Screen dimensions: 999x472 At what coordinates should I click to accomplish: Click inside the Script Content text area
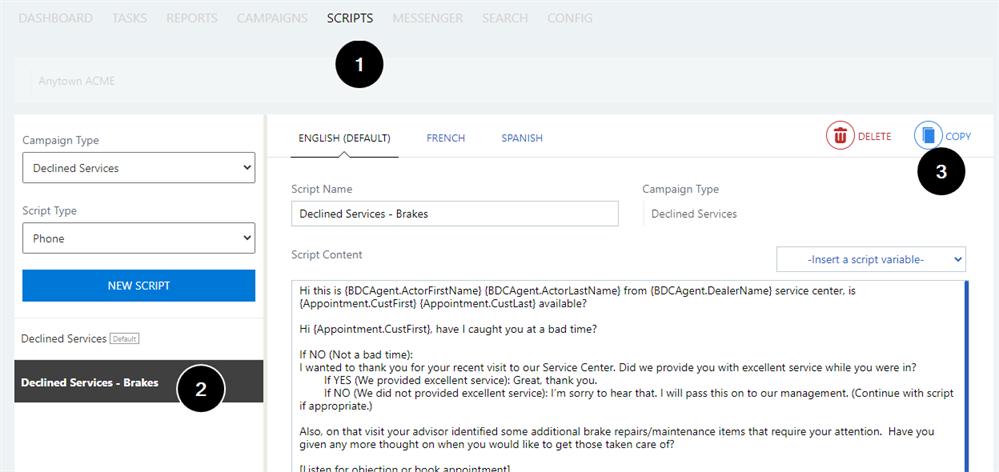tap(628, 376)
